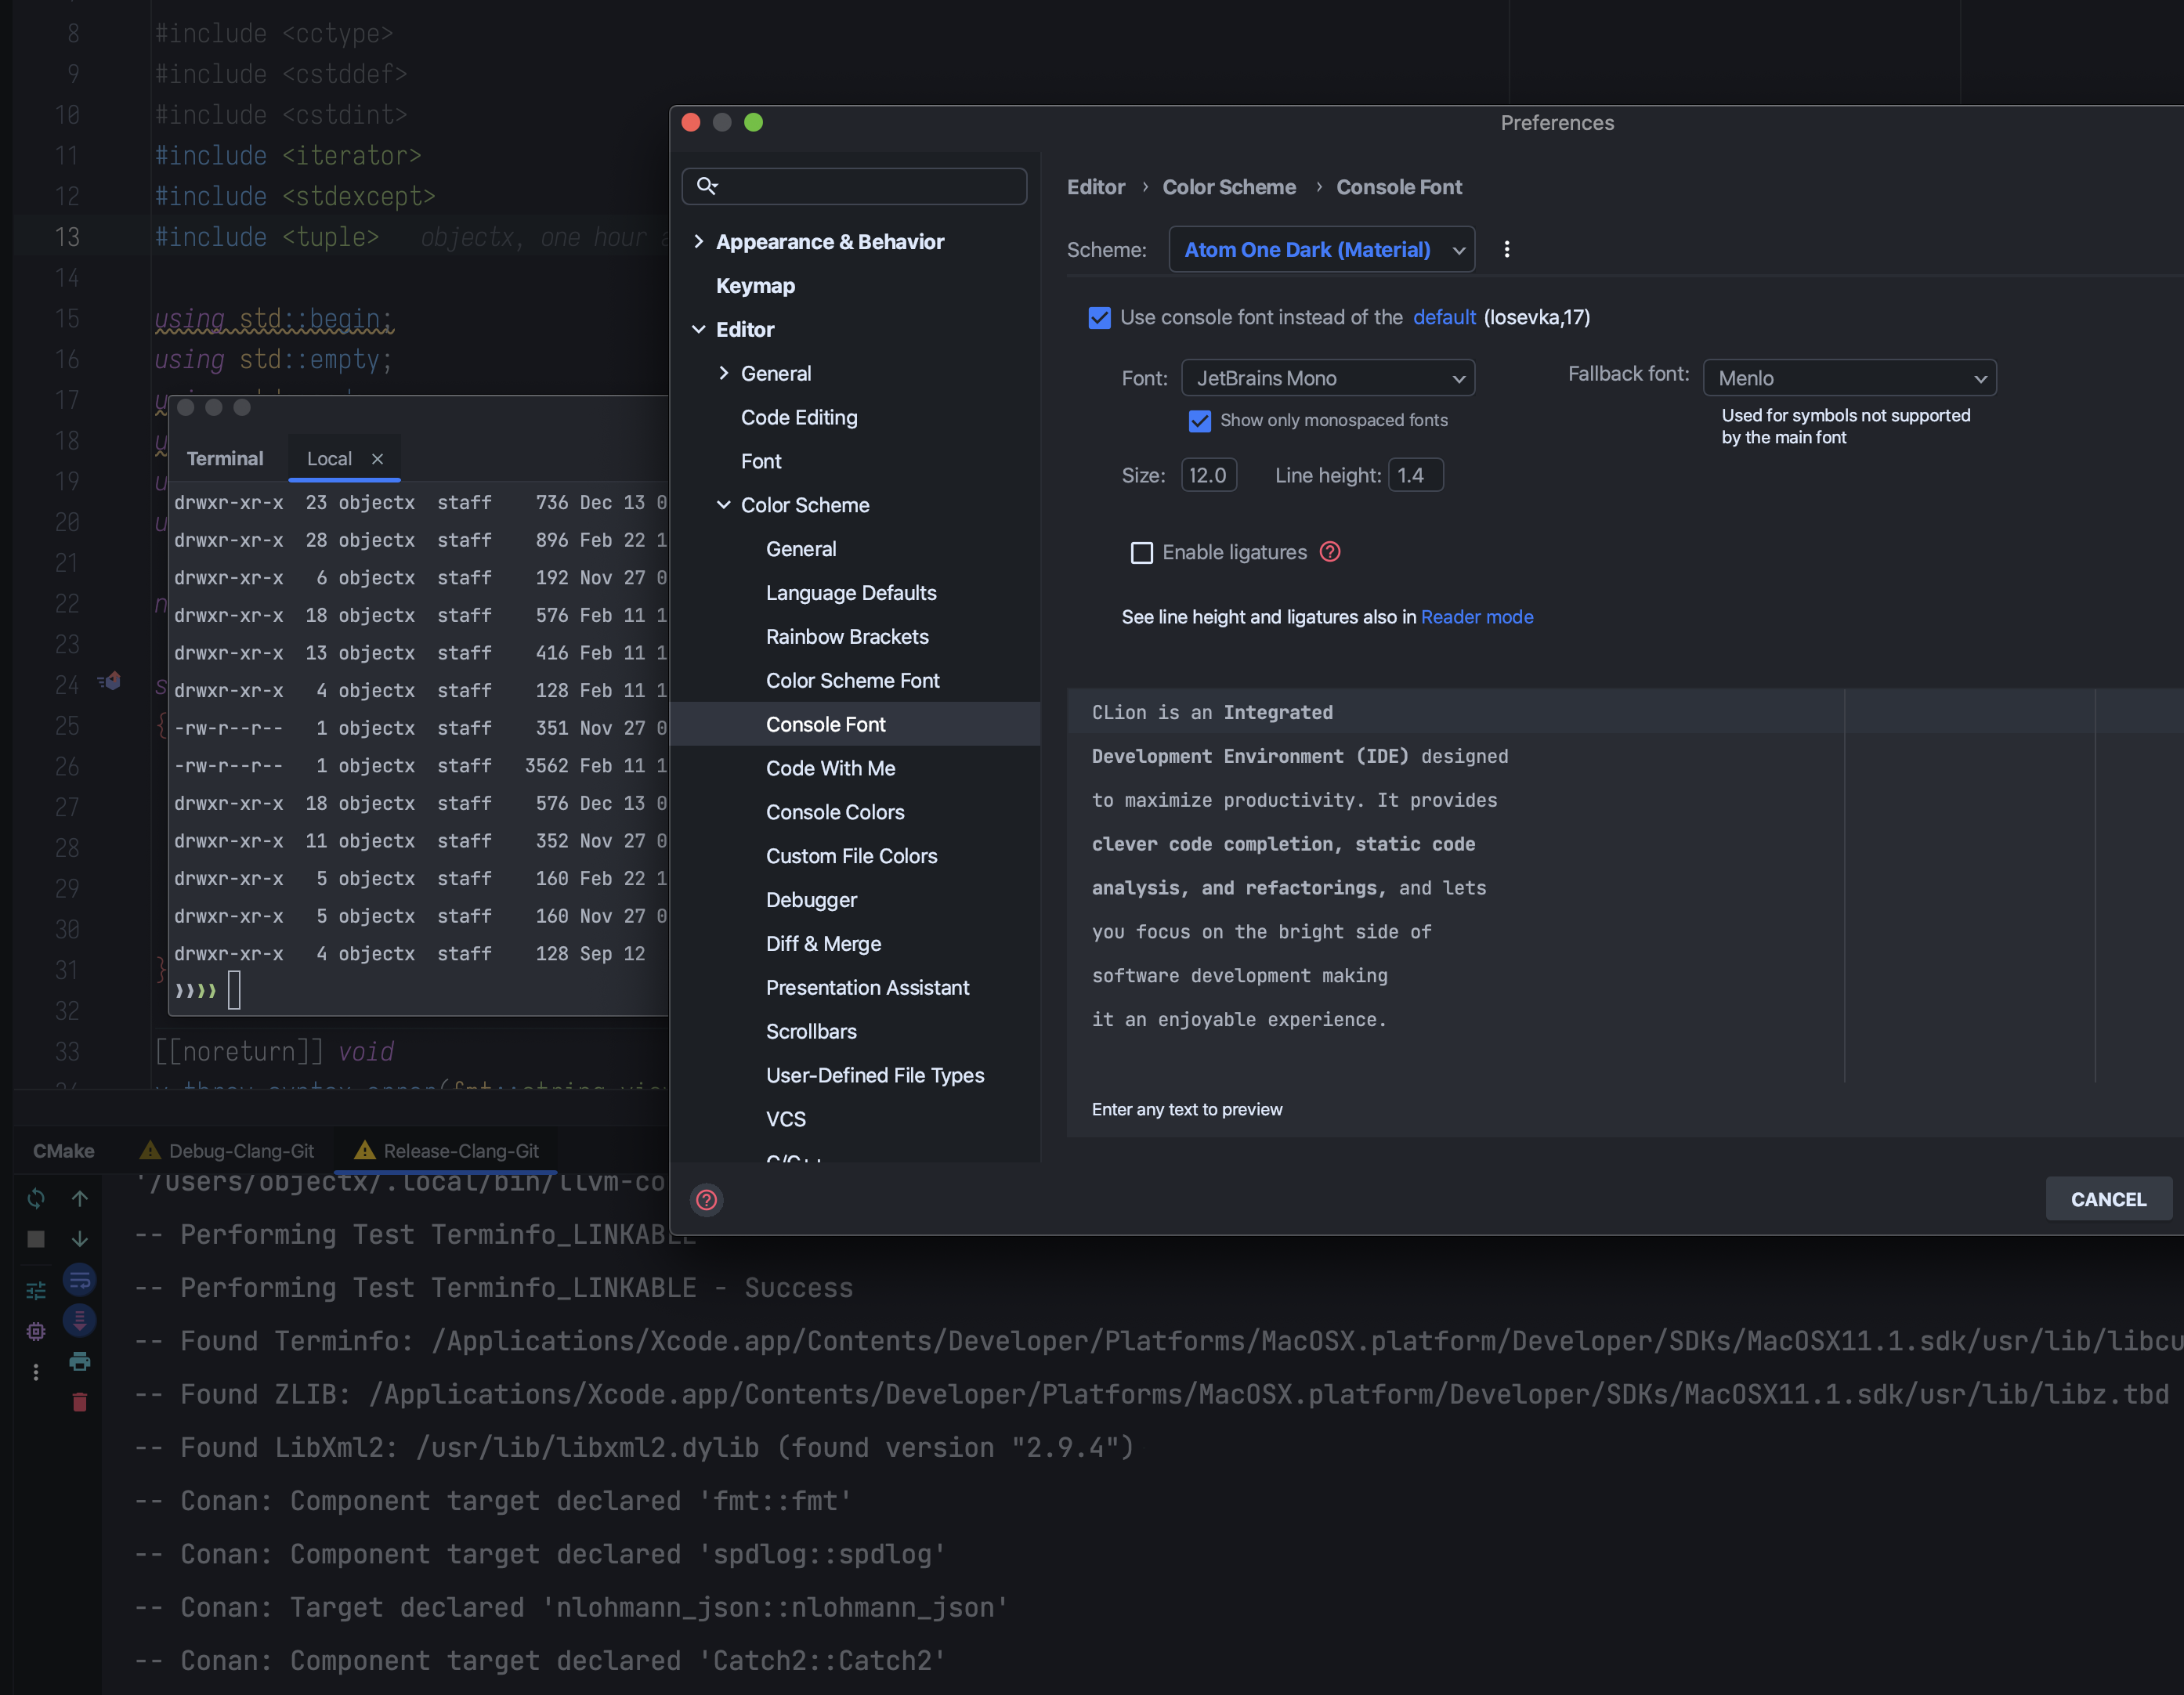The width and height of the screenshot is (2184, 1695).
Task: Print CMake output using printer icon
Action: pyautogui.click(x=80, y=1362)
